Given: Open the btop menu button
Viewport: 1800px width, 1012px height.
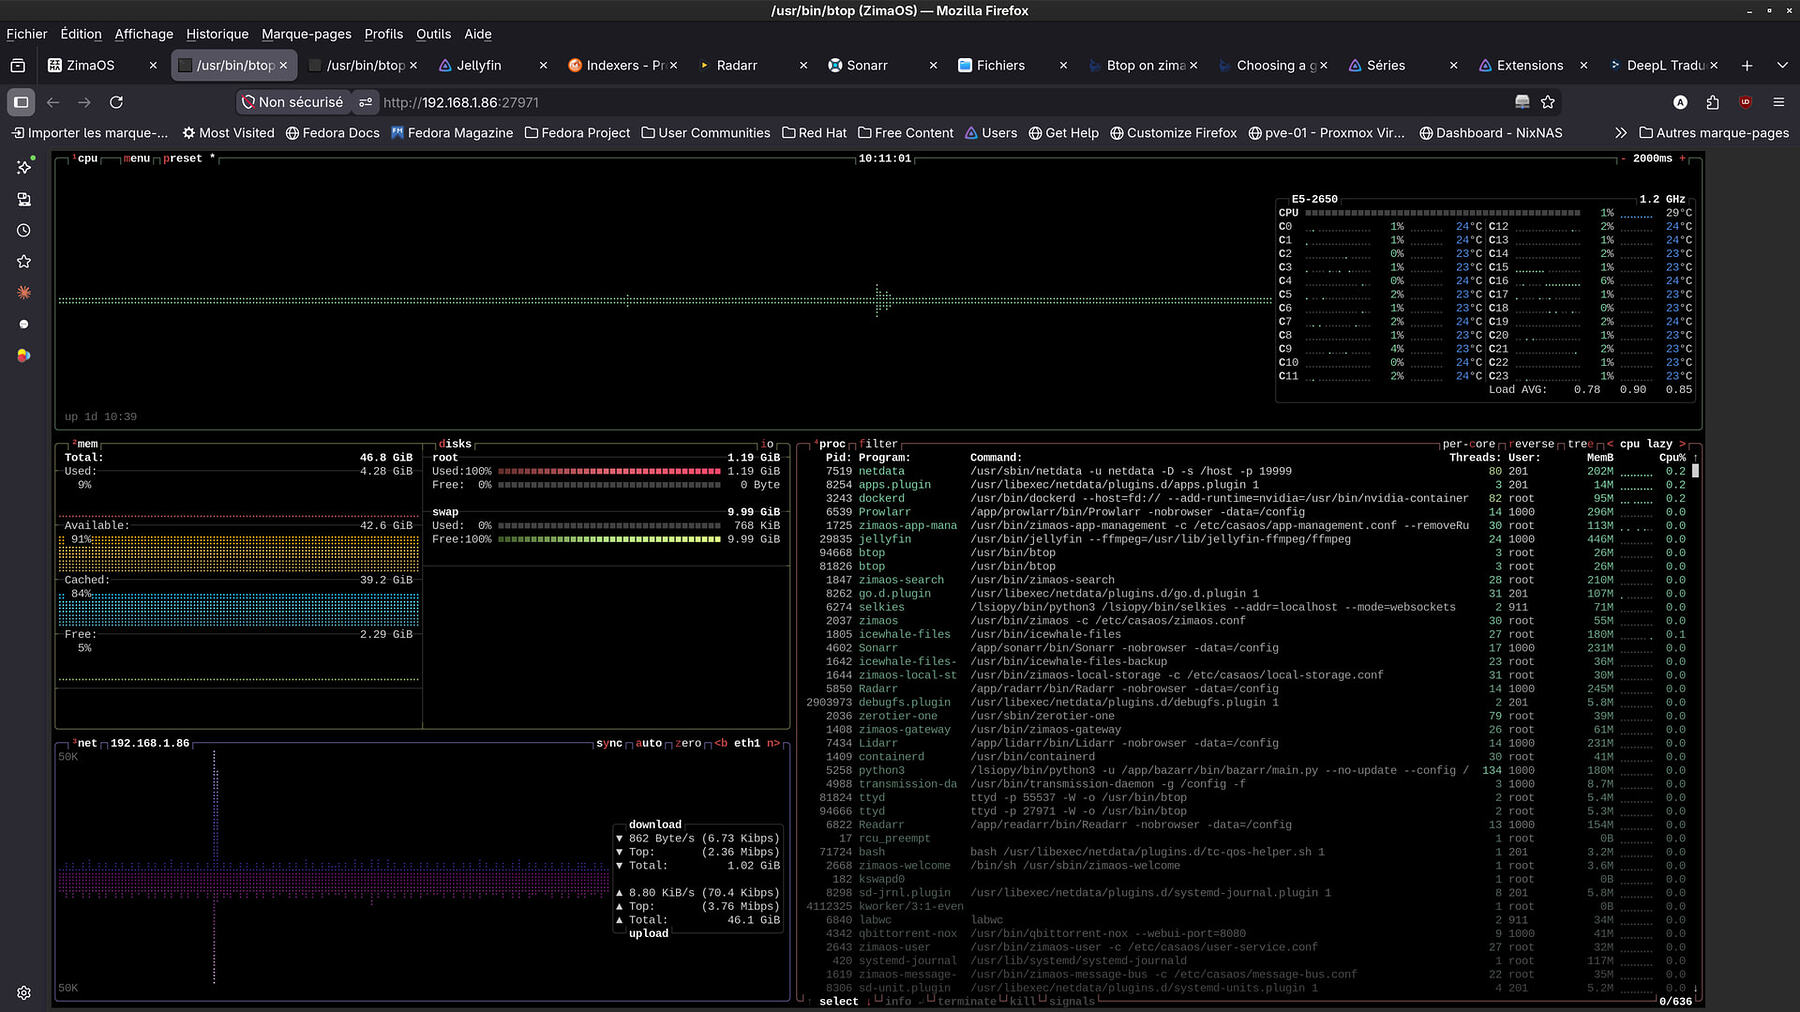Looking at the screenshot, I should [x=137, y=158].
